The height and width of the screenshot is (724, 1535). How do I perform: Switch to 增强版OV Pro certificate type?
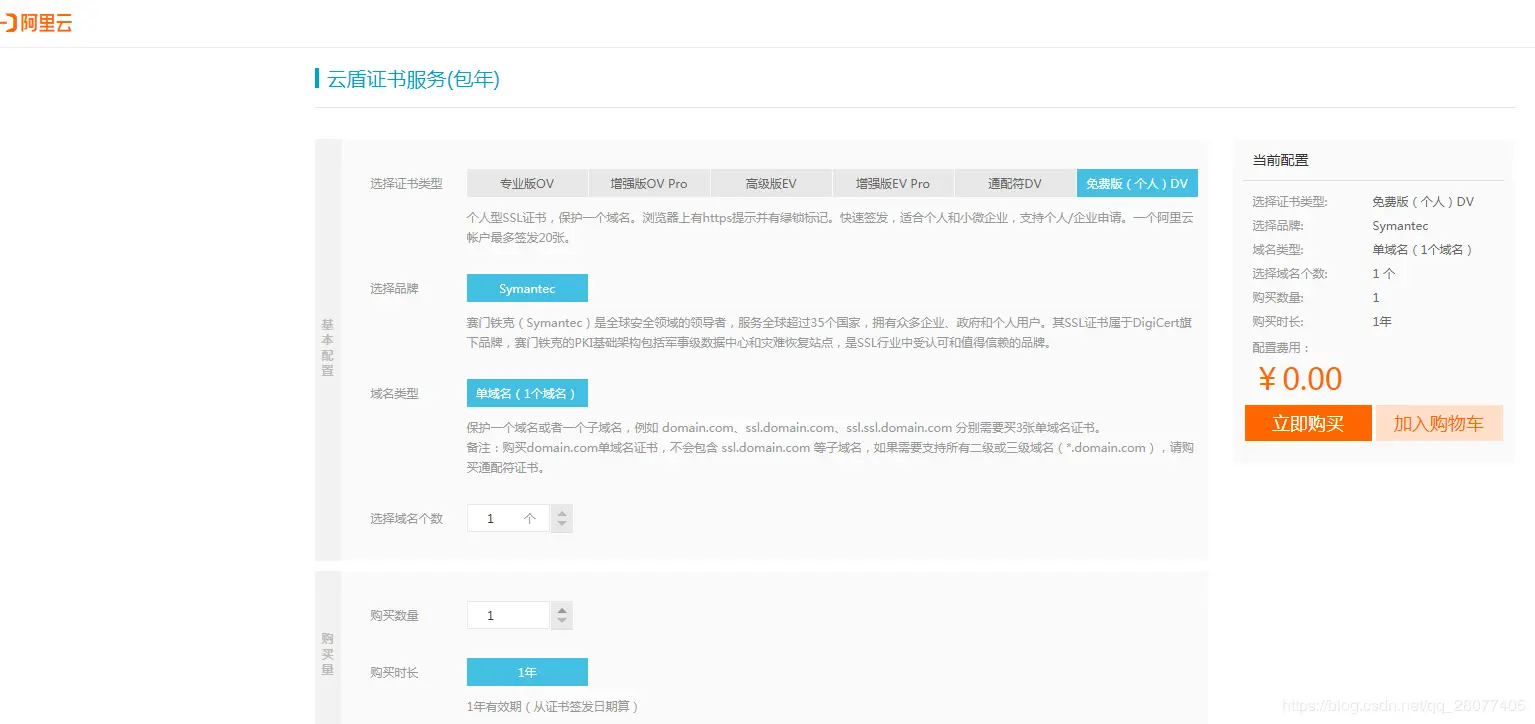tap(649, 183)
